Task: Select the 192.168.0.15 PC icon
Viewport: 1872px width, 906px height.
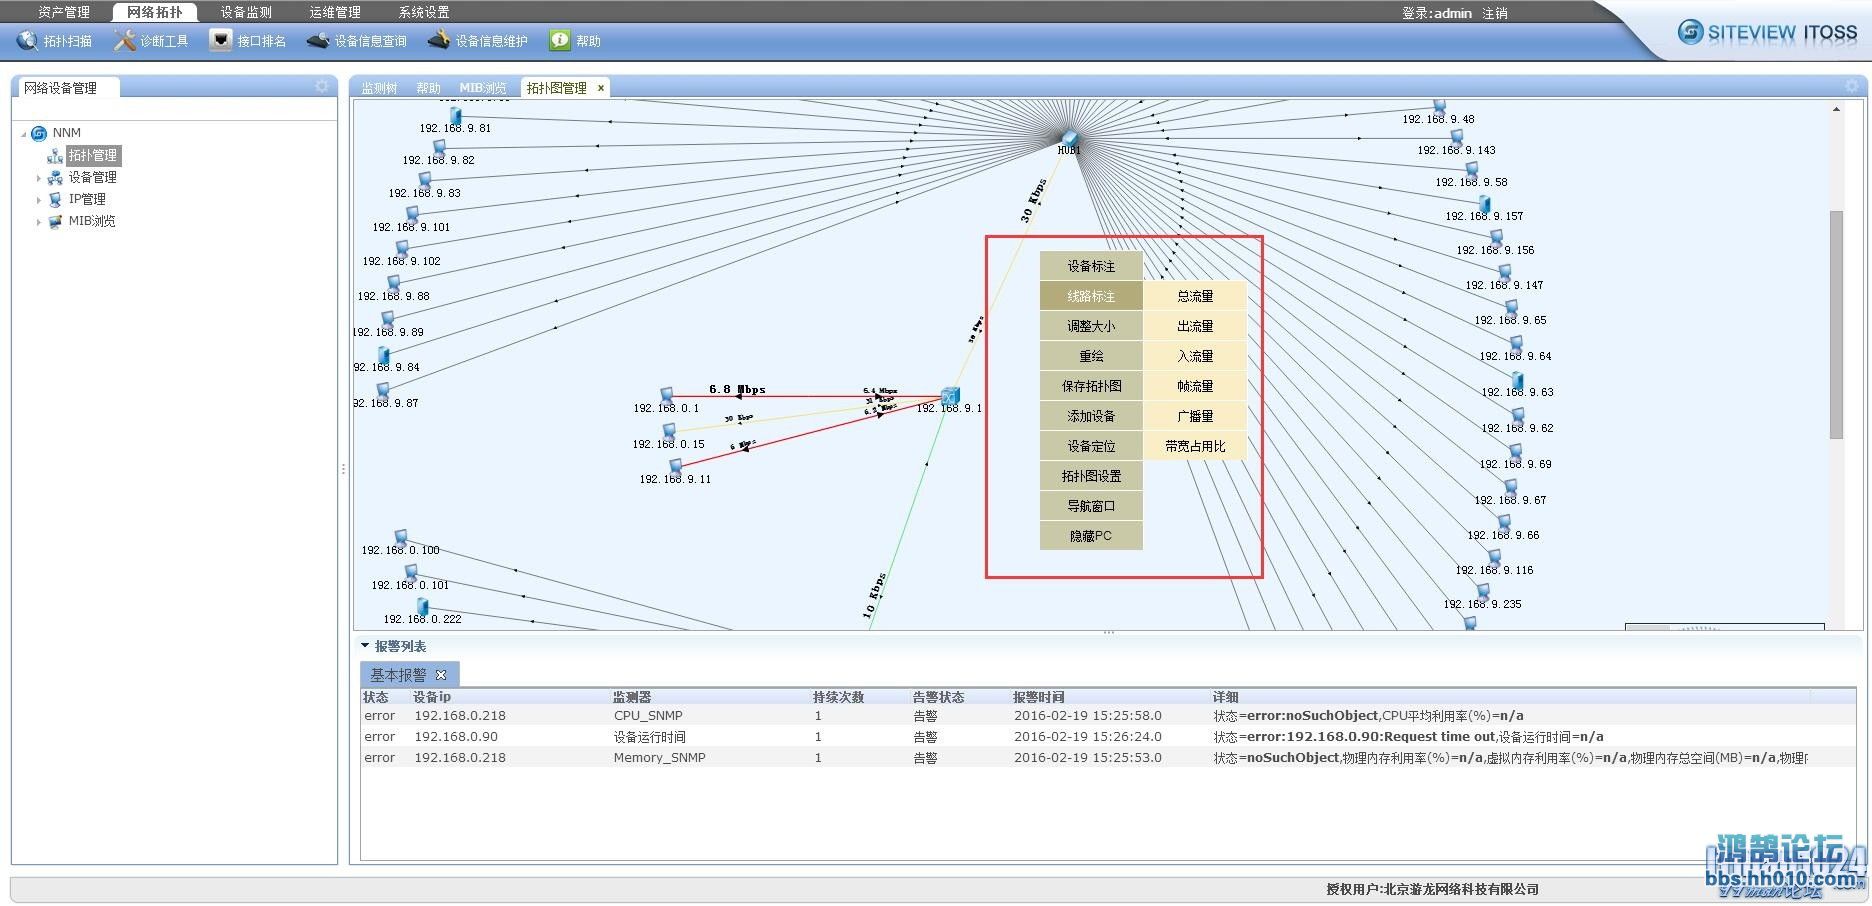Action: point(669,431)
